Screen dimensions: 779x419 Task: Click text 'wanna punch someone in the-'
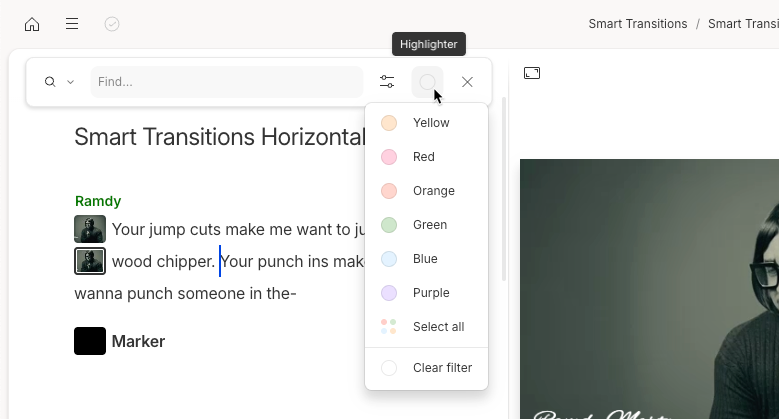(x=185, y=293)
